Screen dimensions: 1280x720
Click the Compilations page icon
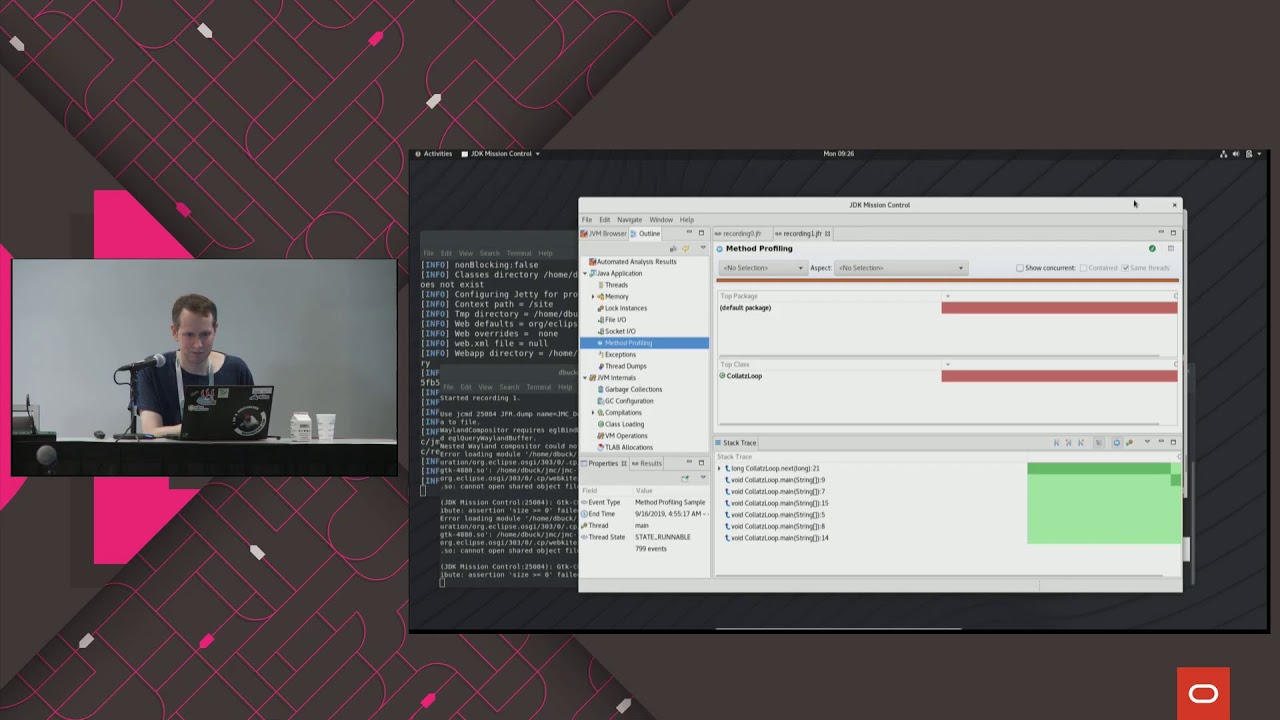[x=601, y=412]
